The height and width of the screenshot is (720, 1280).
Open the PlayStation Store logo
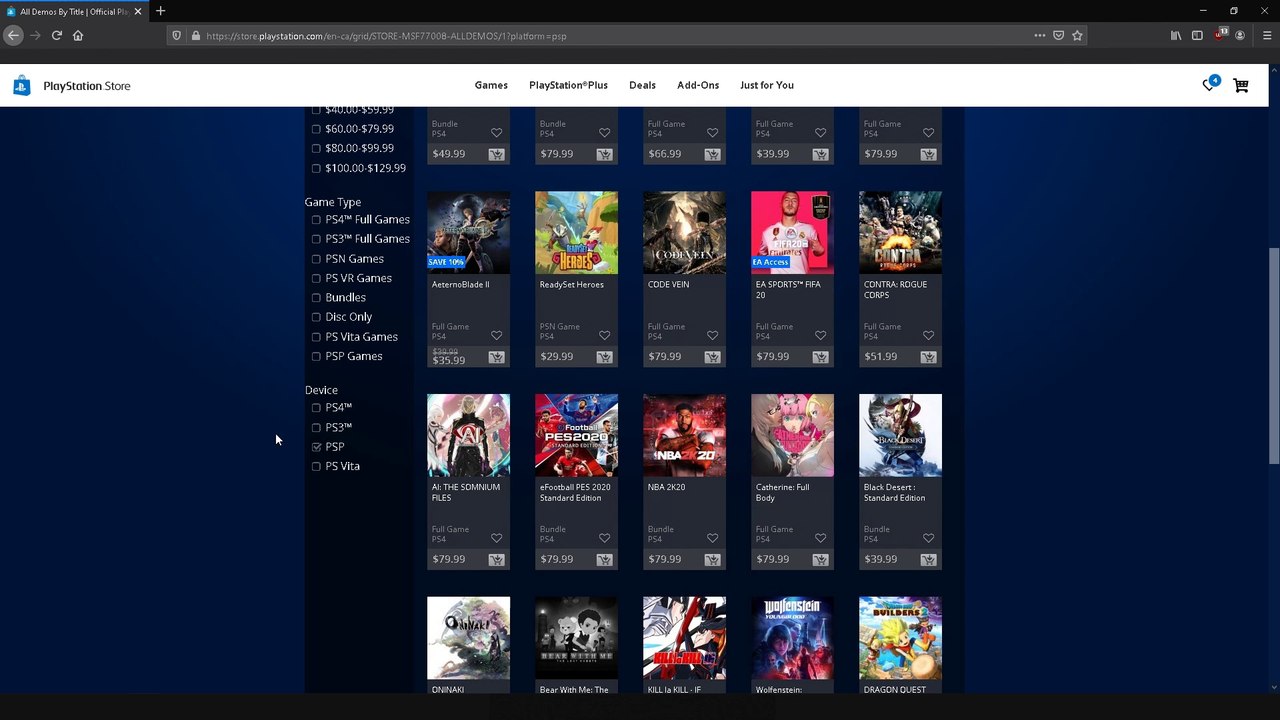72,86
